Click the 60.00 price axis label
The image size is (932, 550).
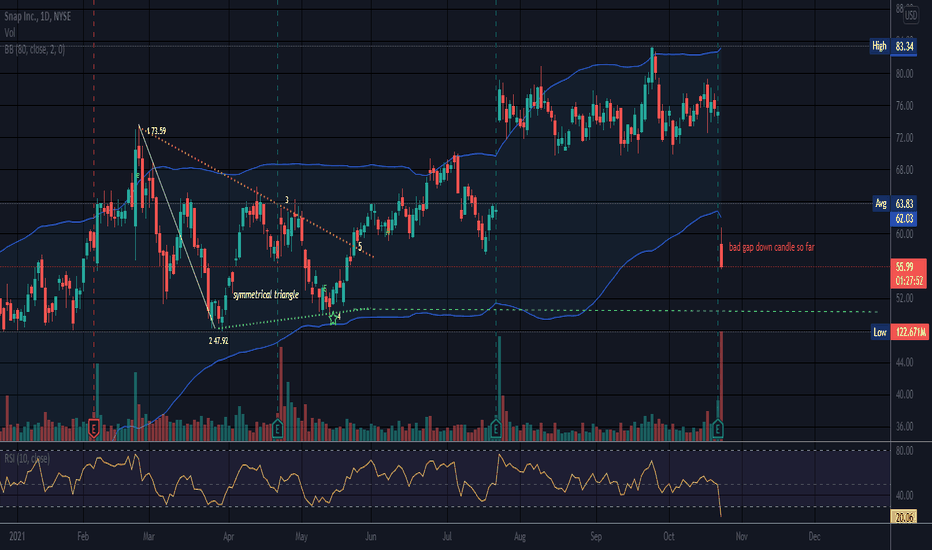[904, 234]
